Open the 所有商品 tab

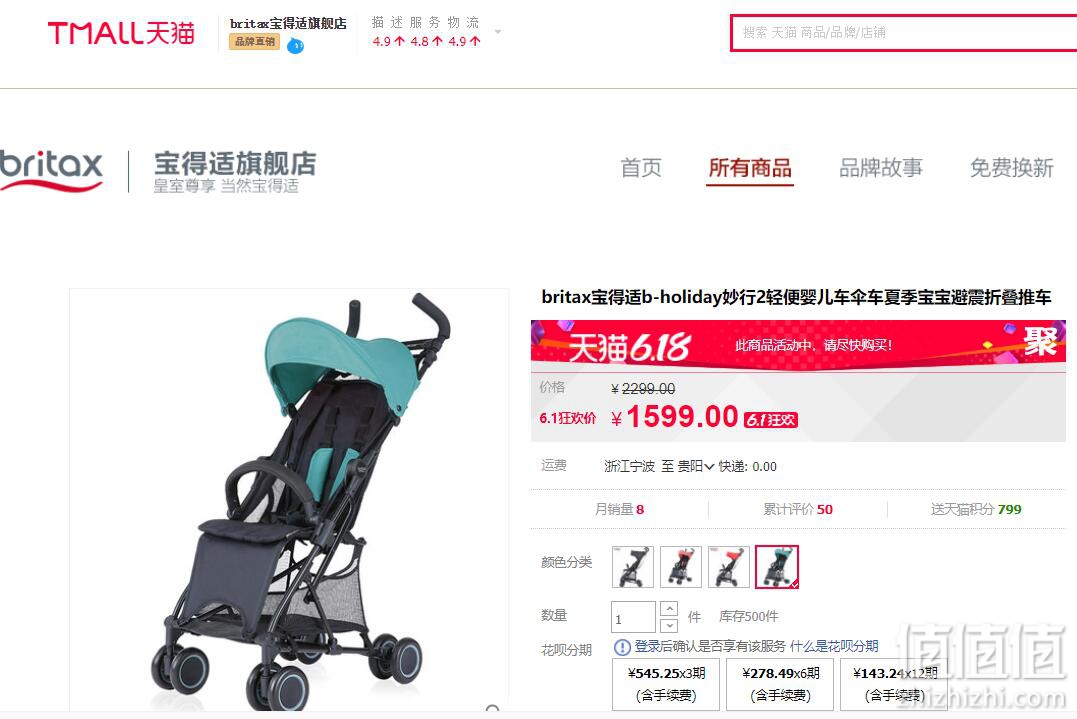tap(749, 168)
